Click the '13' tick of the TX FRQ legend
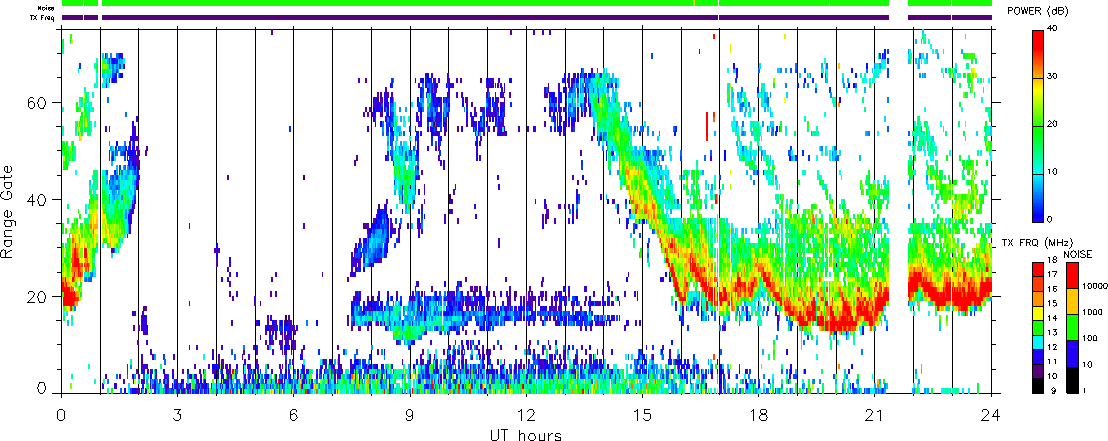This screenshot has height=441, width=1108. [1053, 333]
